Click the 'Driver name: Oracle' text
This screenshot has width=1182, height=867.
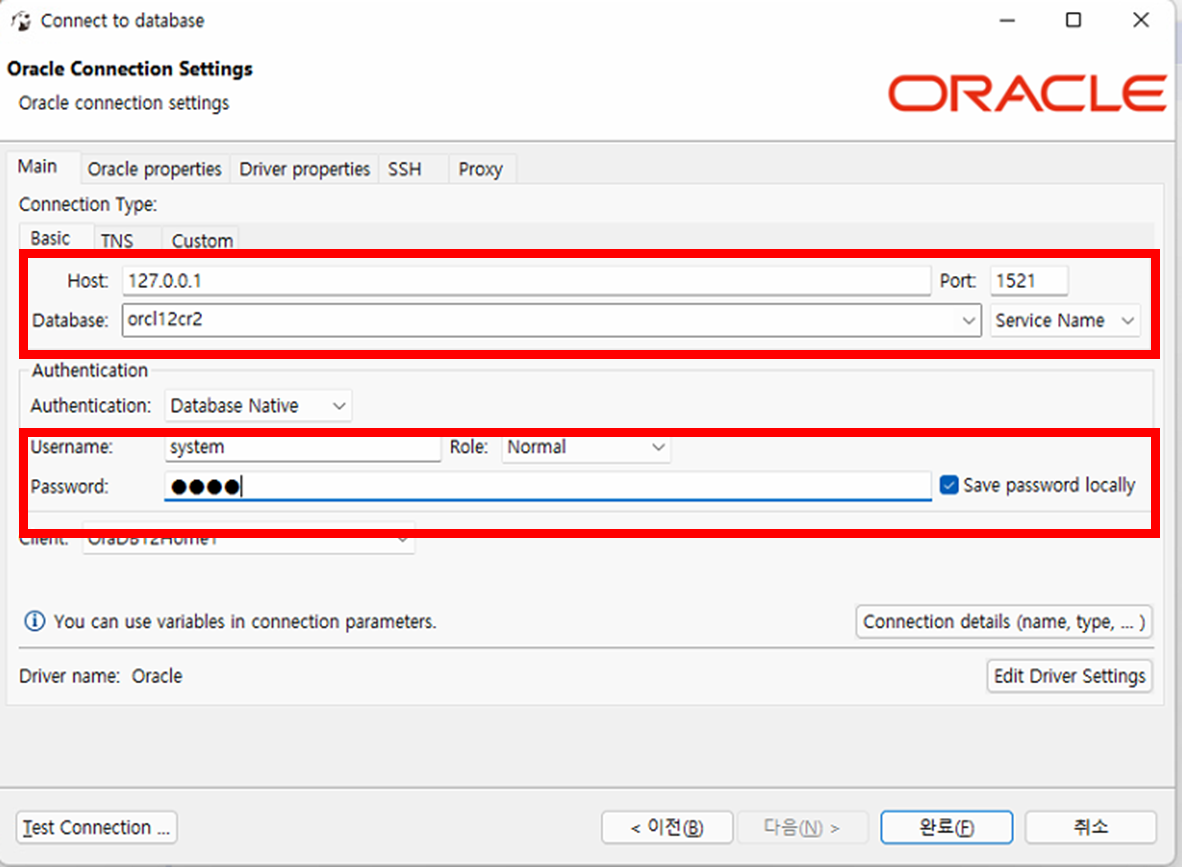click(x=101, y=676)
